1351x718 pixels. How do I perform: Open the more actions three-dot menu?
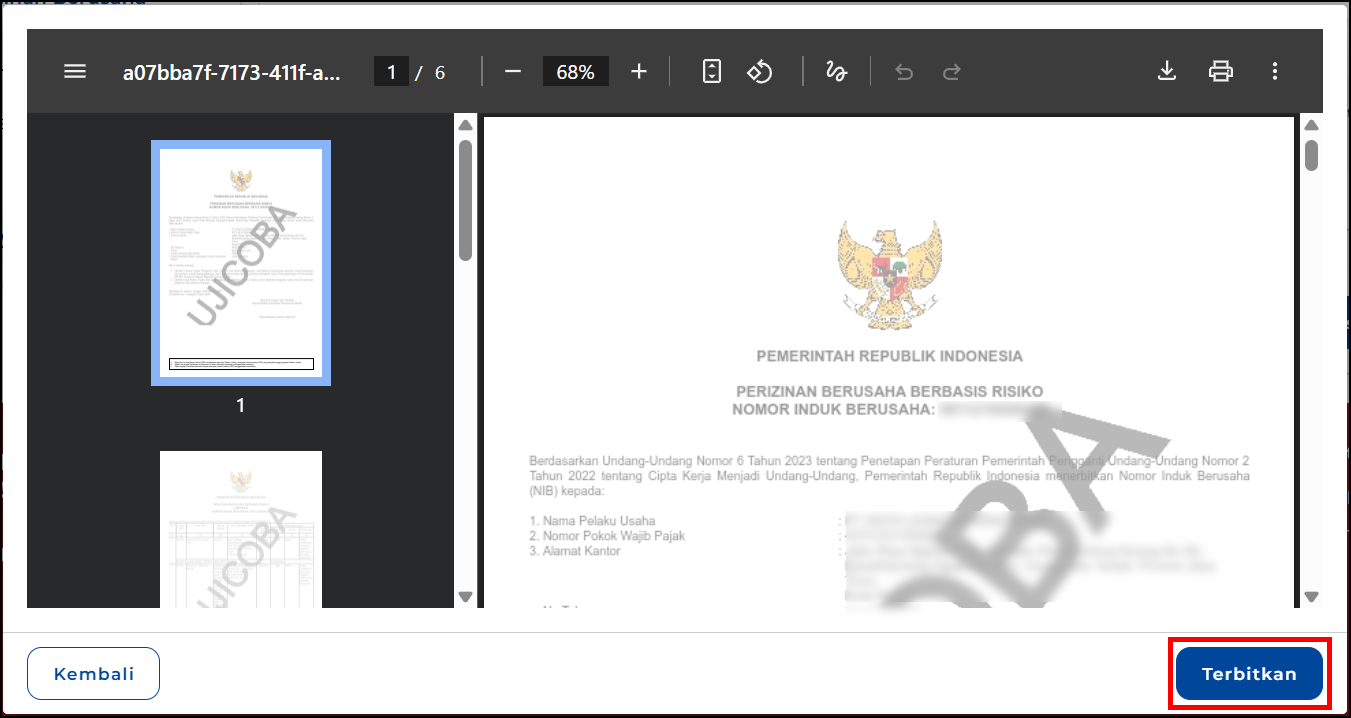[1274, 72]
